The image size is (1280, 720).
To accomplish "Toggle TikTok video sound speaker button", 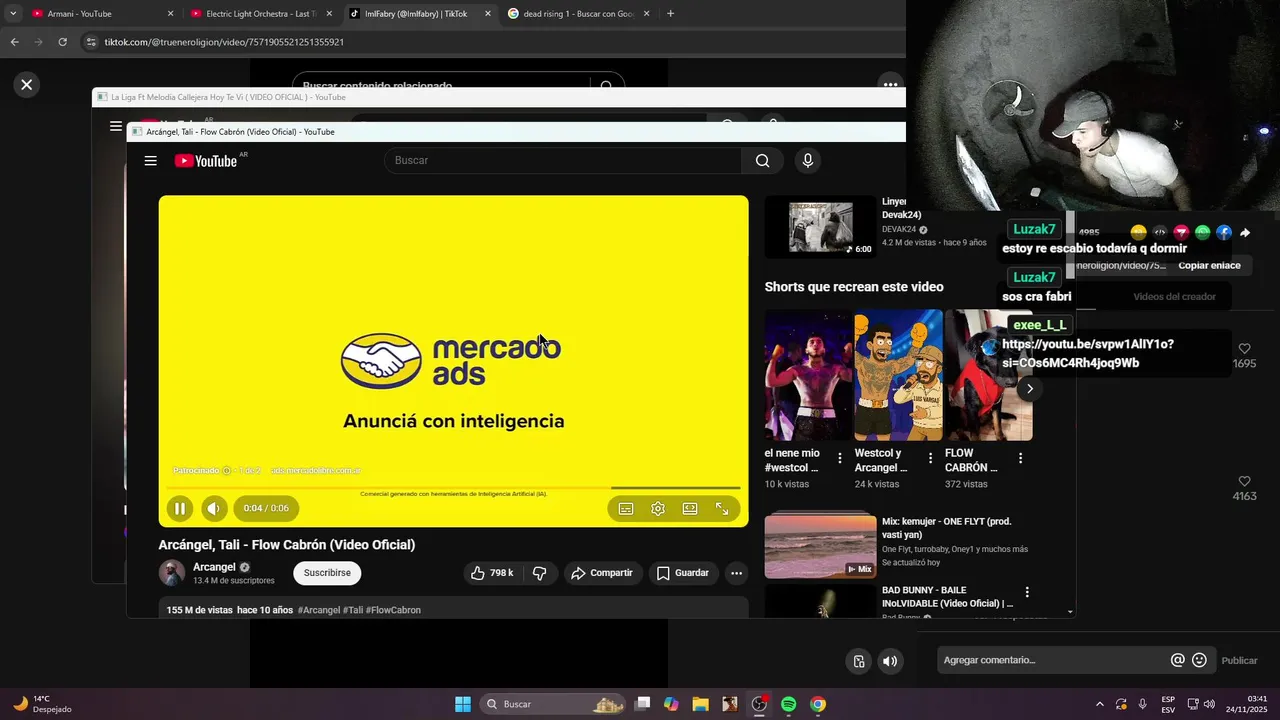I will [x=890, y=661].
